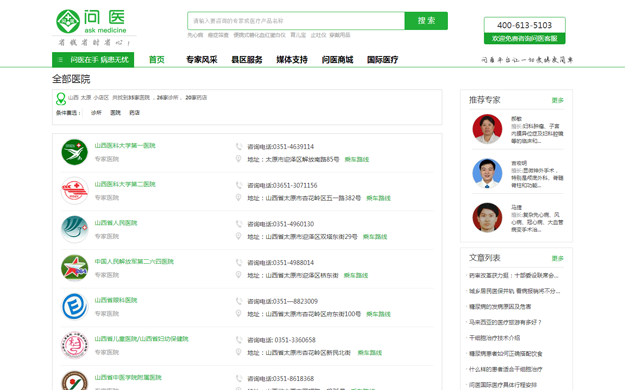The width and height of the screenshot is (625, 390).
Task: Click expert photo with blue background
Action: (487, 173)
